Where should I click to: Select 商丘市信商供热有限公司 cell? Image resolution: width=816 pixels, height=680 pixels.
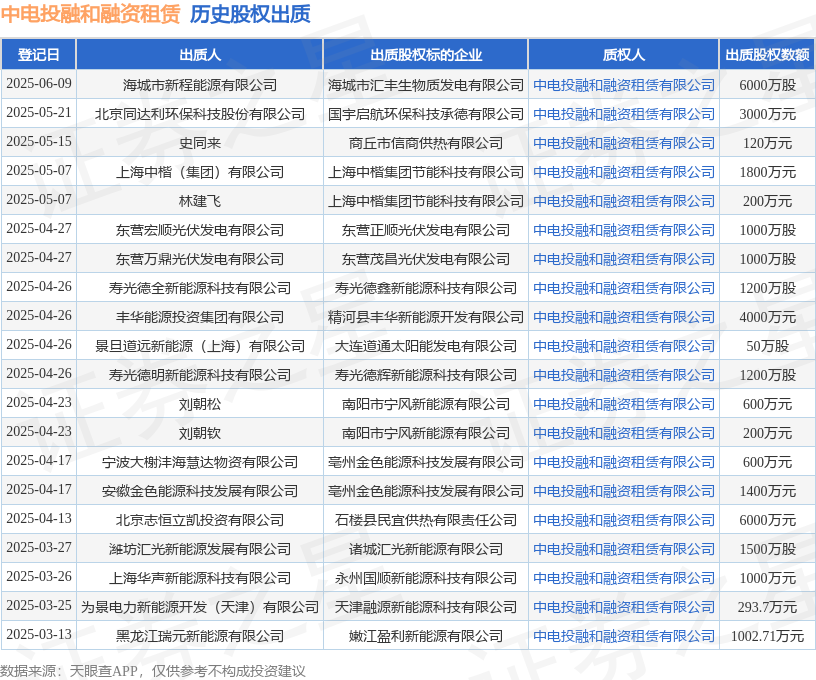point(426,143)
